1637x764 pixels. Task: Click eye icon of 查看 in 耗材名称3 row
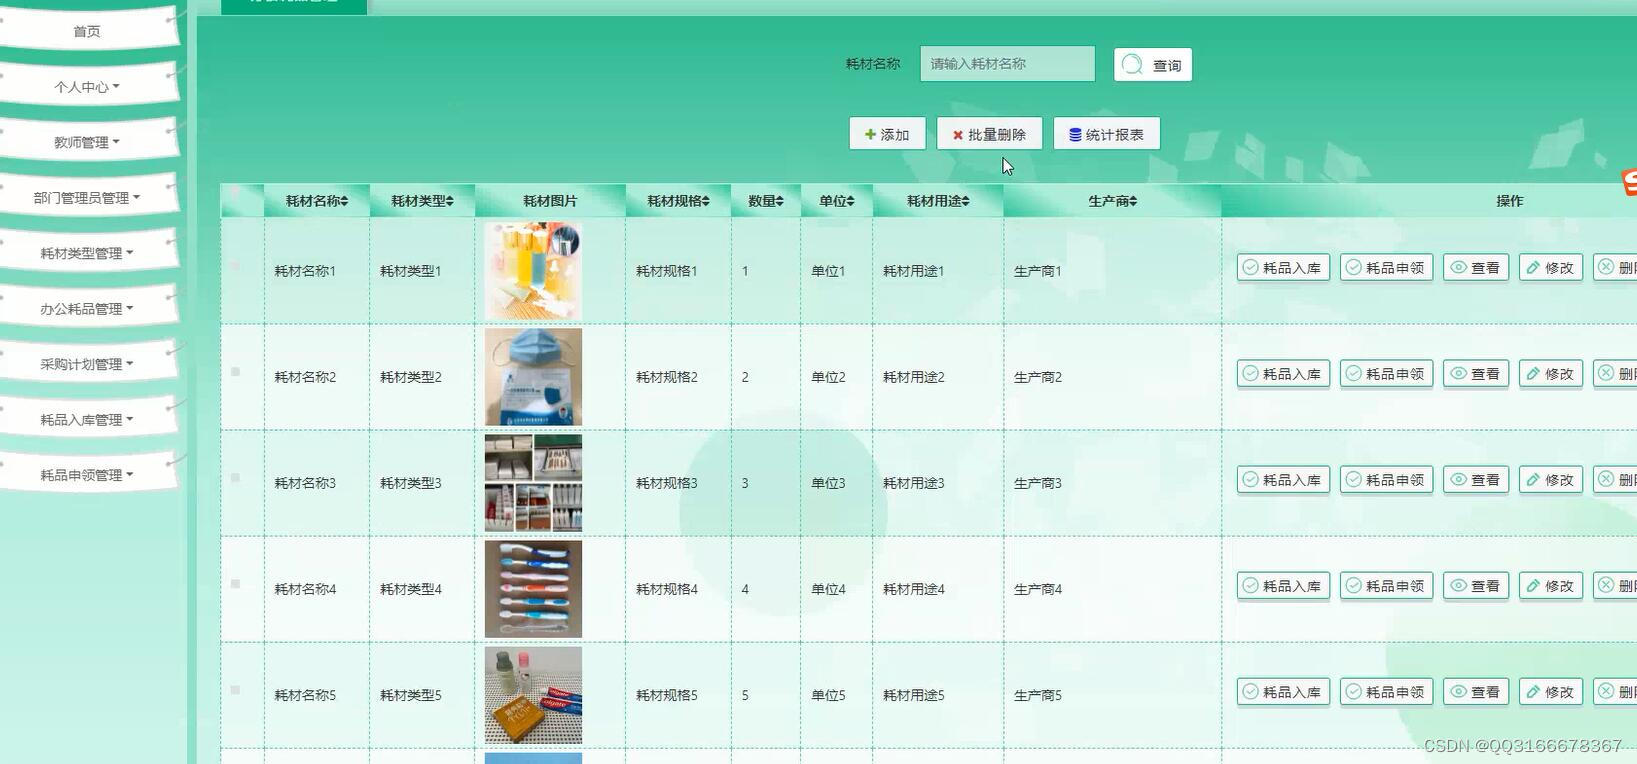tap(1459, 479)
